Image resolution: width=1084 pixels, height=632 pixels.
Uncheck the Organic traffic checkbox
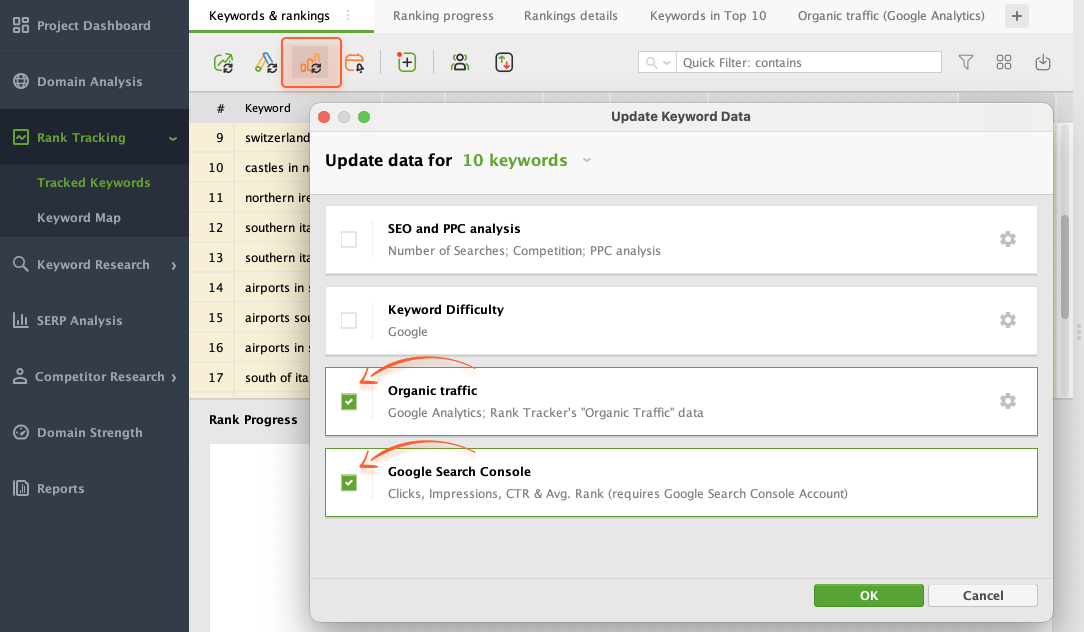point(349,402)
